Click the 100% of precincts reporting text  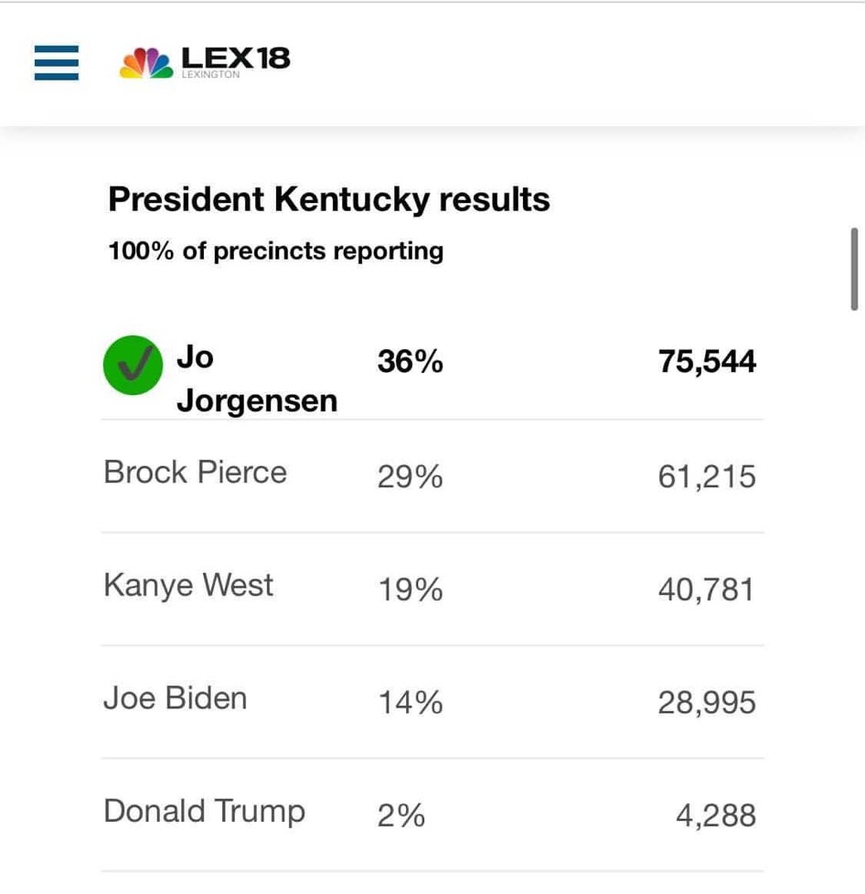276,251
